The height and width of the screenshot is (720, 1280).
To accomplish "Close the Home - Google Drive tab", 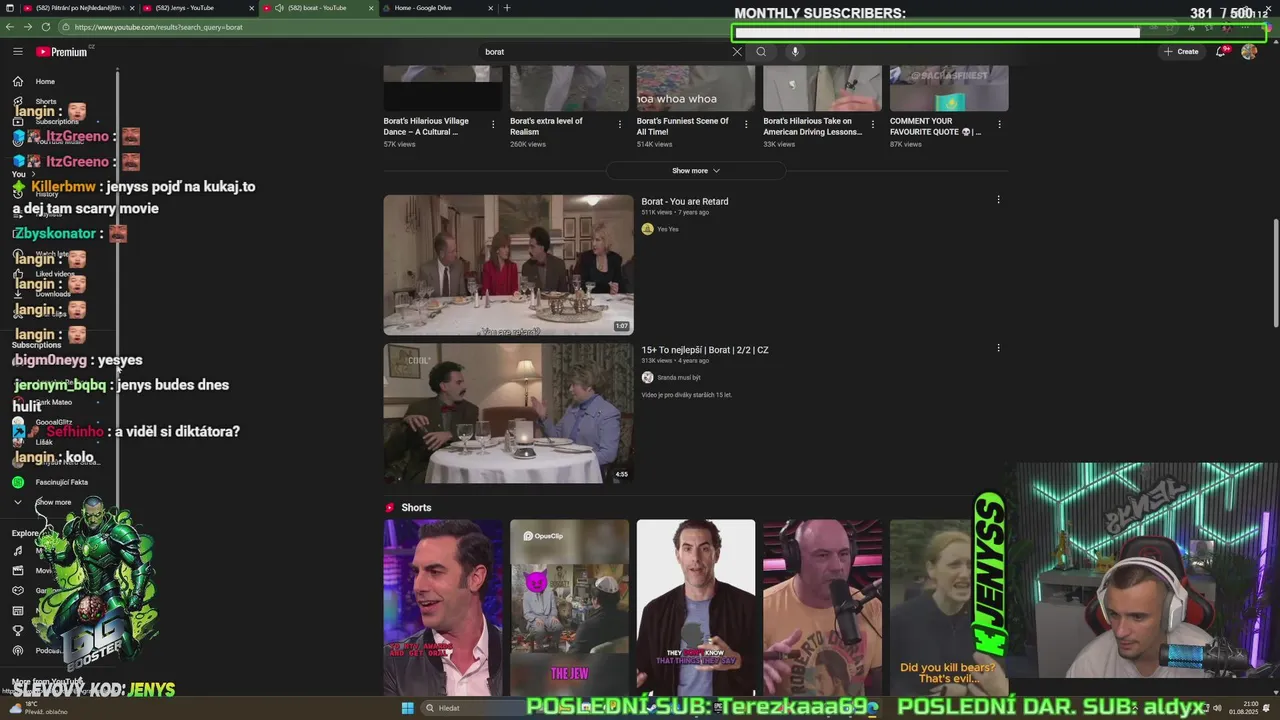I will 490,8.
